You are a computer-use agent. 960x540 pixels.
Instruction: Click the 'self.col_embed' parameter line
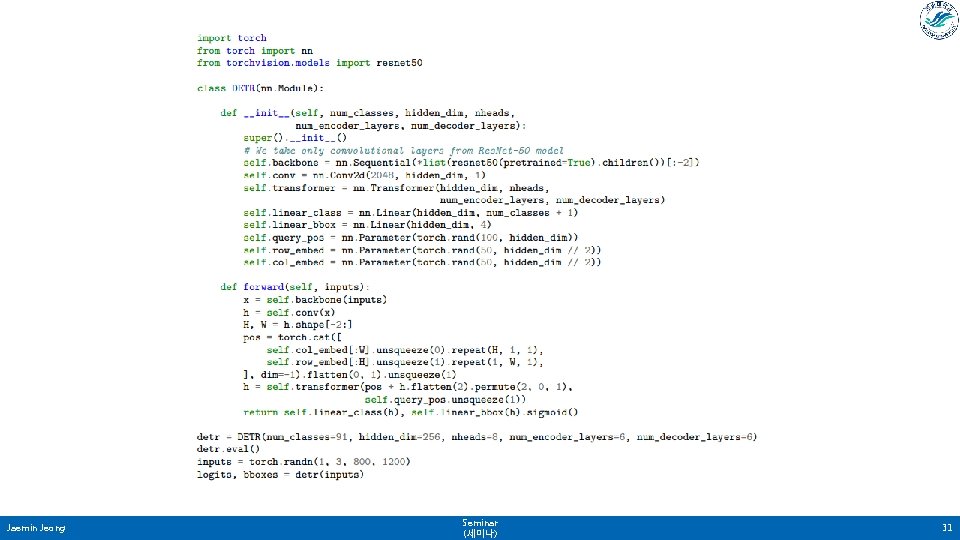[422, 263]
